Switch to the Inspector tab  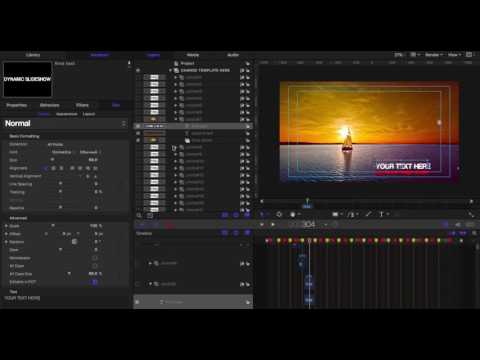[100, 55]
